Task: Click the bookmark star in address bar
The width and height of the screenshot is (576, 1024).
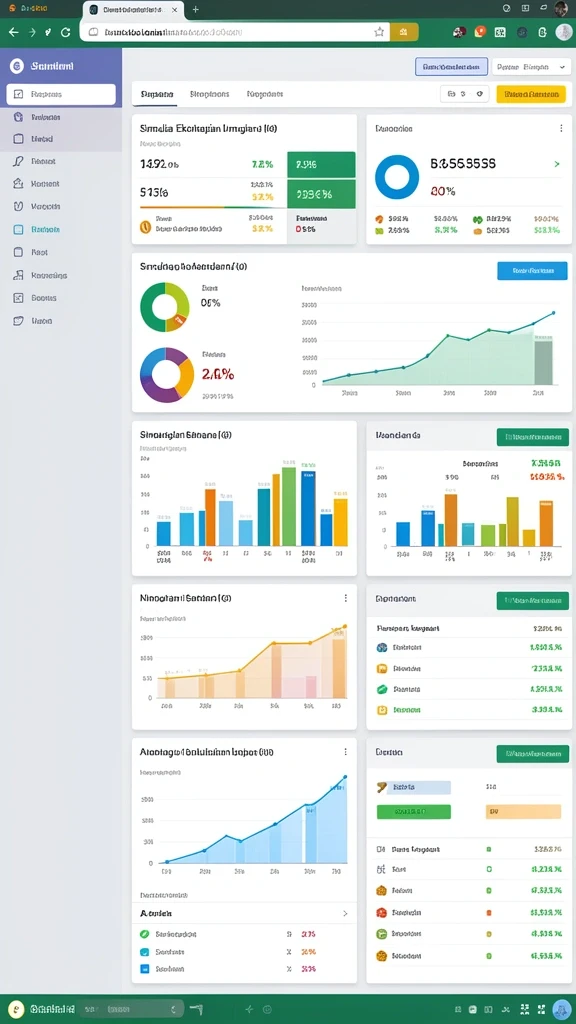Action: click(379, 32)
